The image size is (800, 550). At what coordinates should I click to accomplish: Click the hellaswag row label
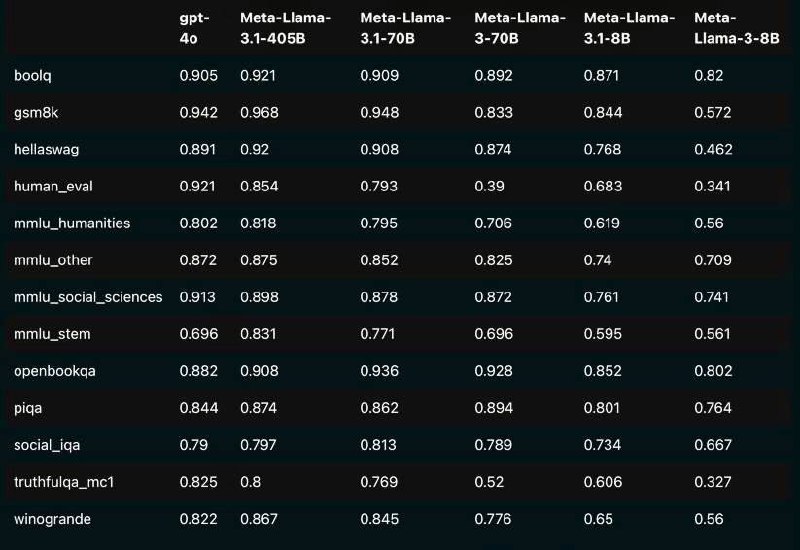tap(46, 149)
